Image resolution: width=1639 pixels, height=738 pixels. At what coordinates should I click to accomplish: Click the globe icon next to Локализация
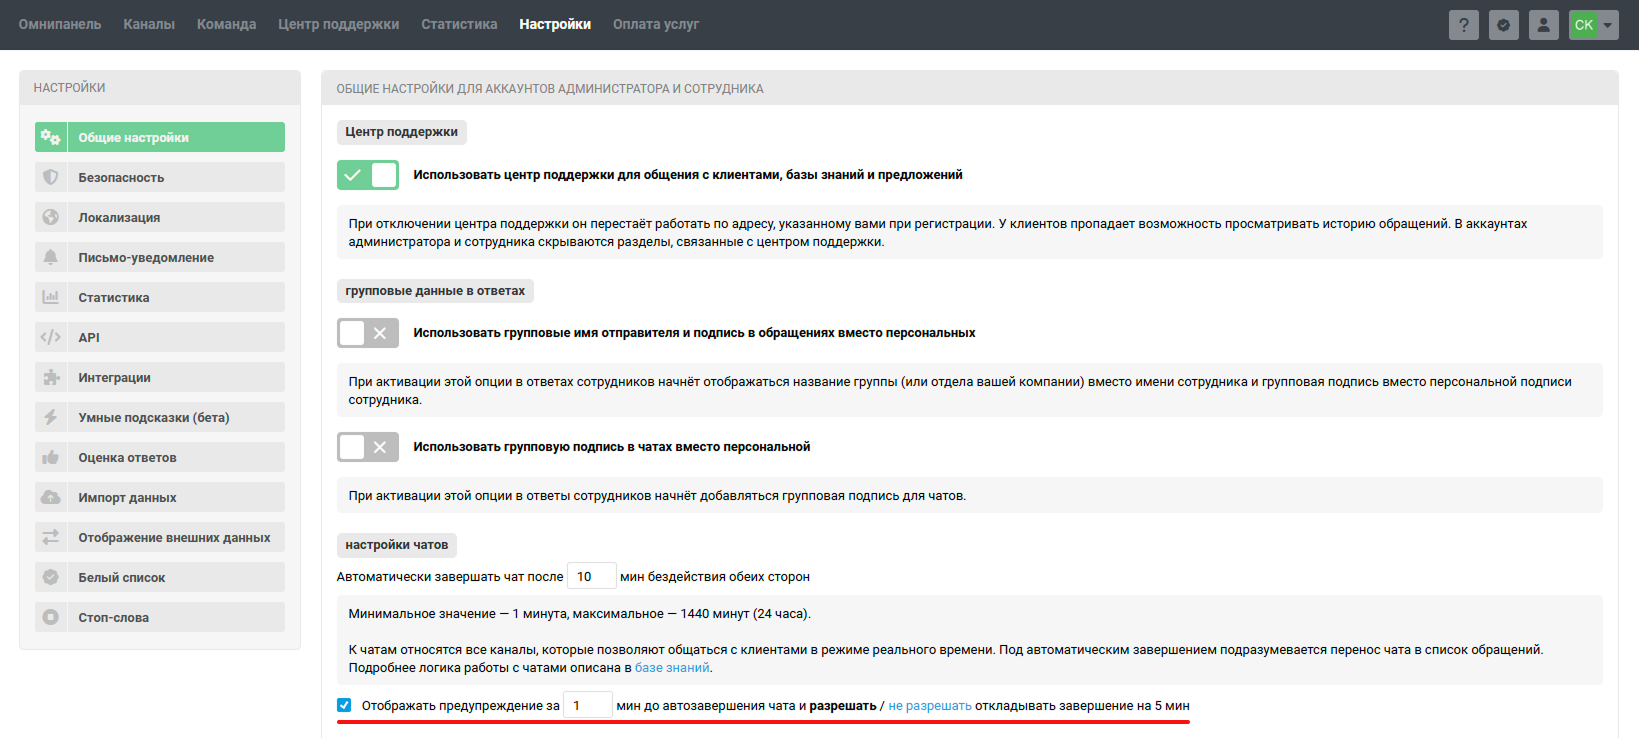[50, 217]
